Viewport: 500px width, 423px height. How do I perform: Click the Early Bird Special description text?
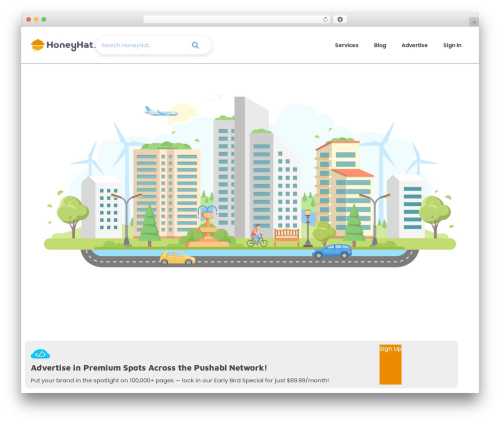(180, 380)
